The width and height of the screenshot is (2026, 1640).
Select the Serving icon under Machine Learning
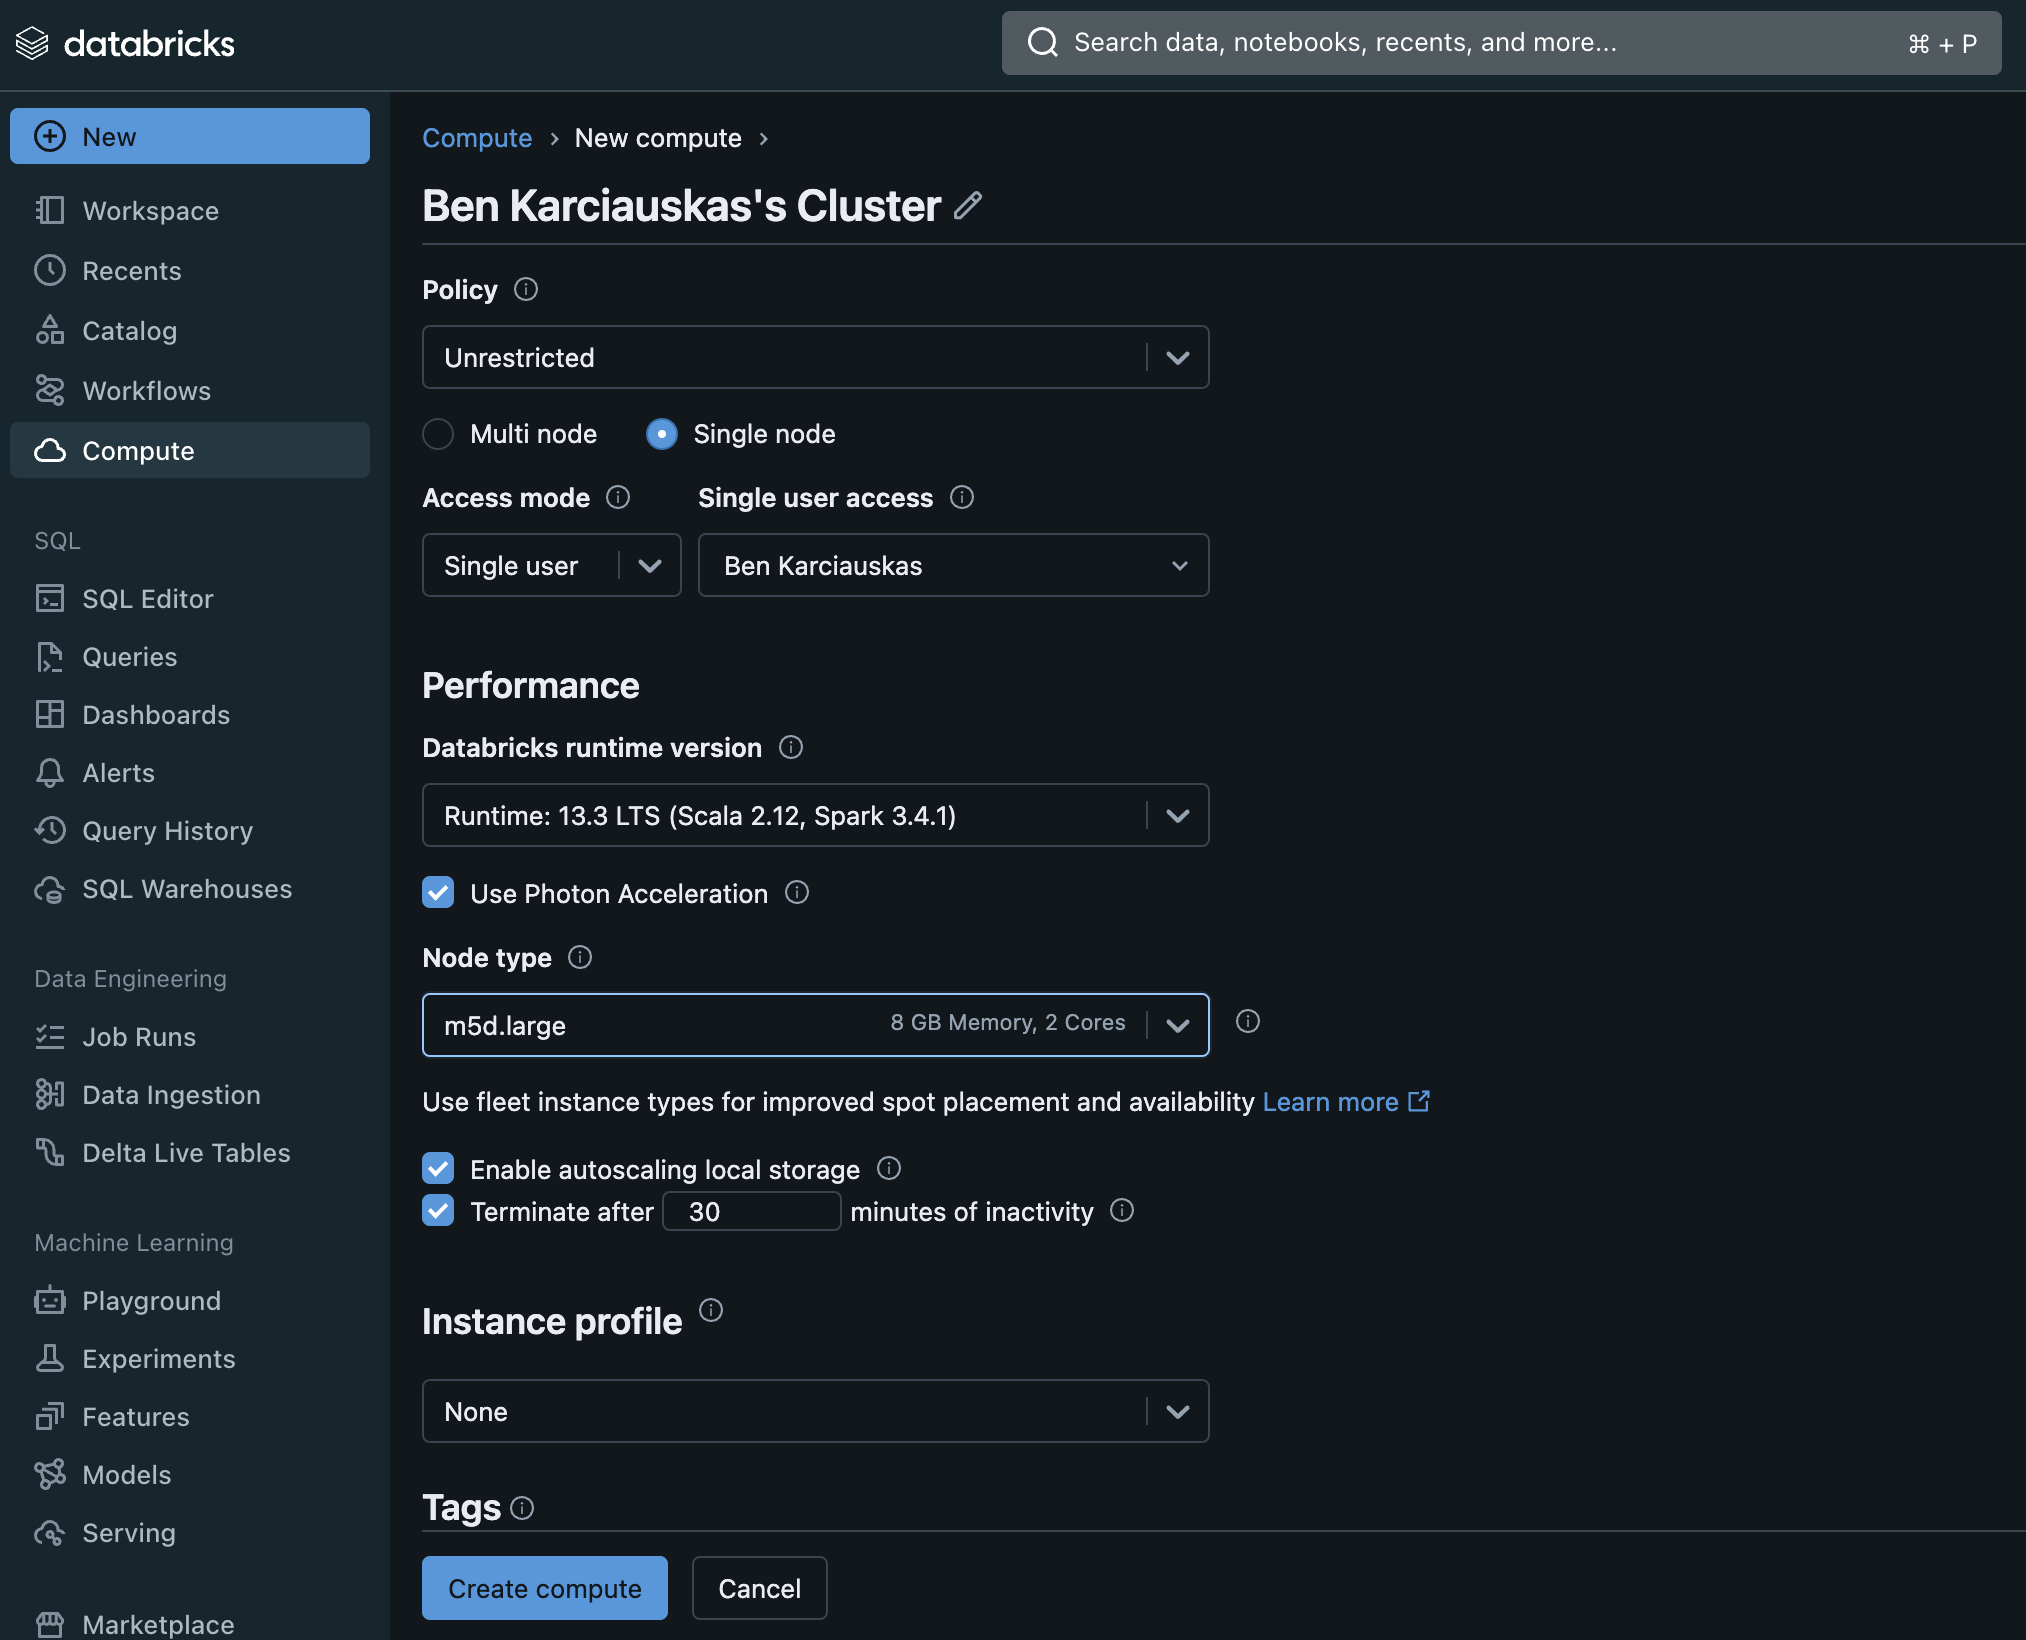pos(52,1532)
